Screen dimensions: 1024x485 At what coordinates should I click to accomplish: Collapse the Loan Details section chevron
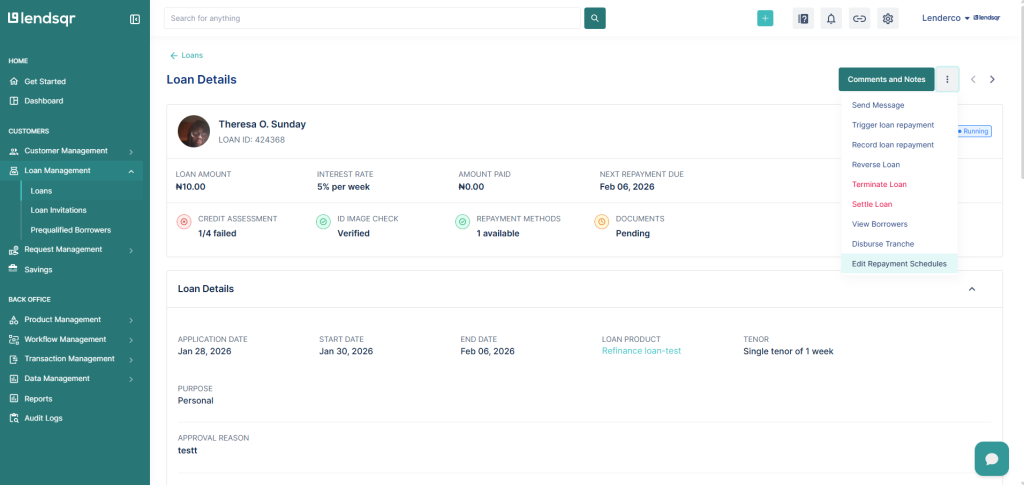pos(972,289)
